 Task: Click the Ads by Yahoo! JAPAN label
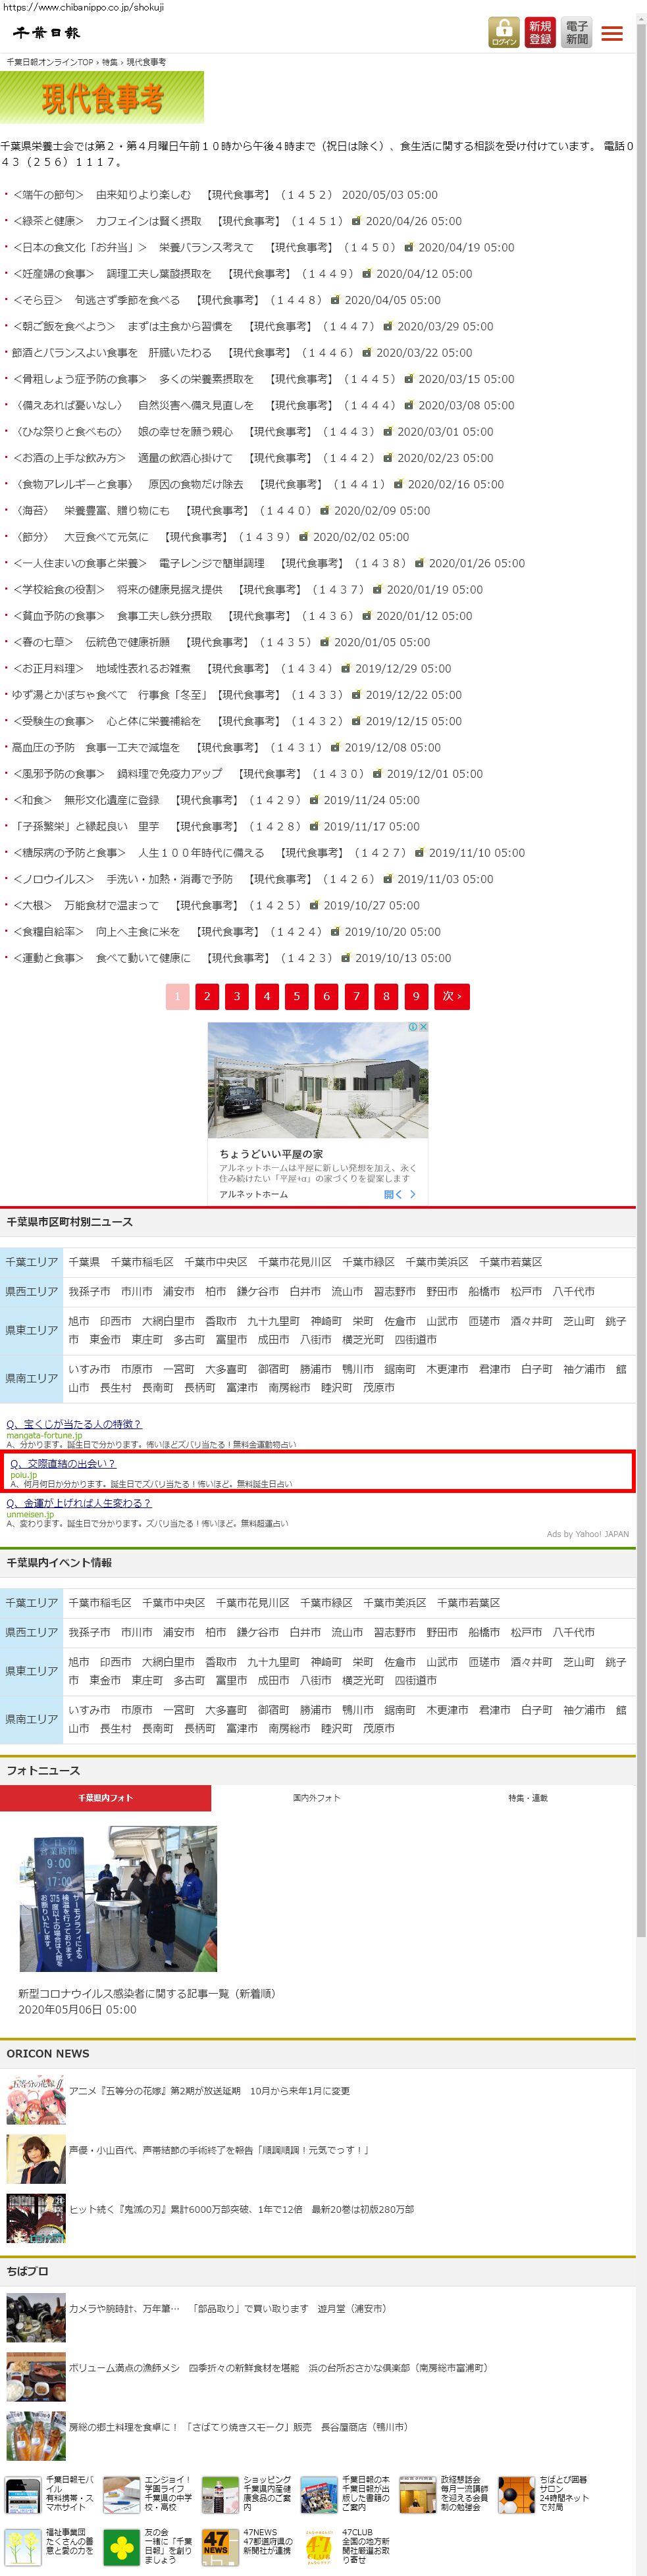click(x=588, y=1534)
